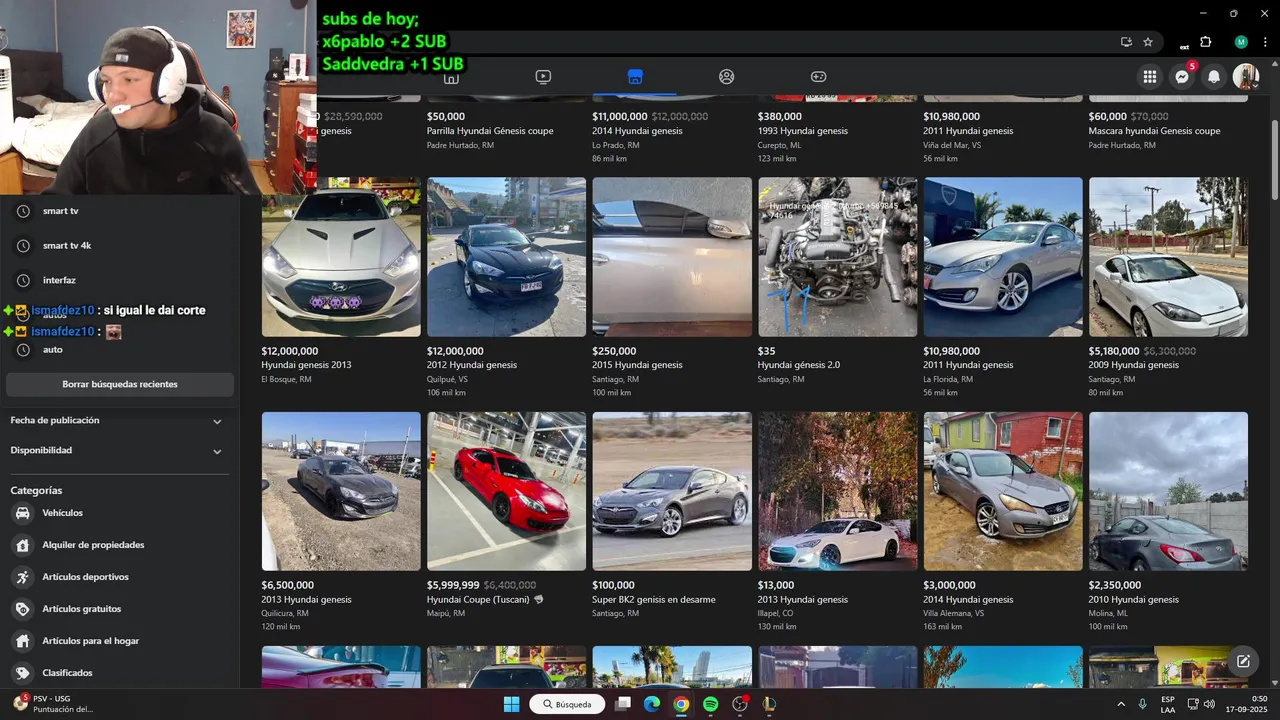1280x720 pixels.
Task: Open the Gaming tab icon
Action: (818, 77)
